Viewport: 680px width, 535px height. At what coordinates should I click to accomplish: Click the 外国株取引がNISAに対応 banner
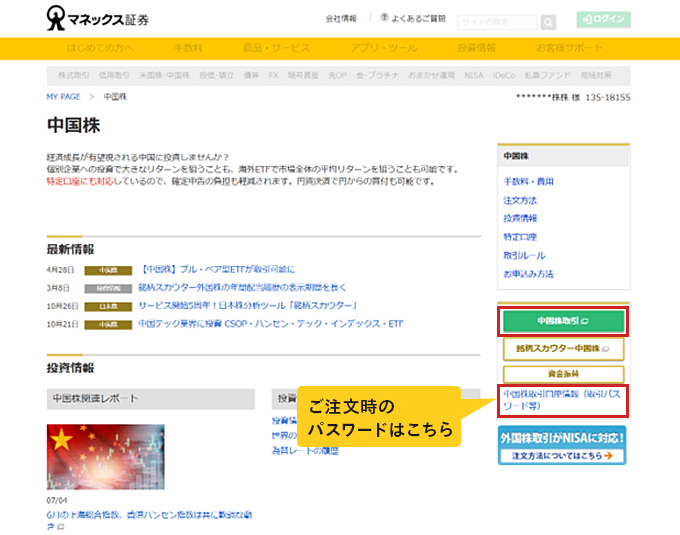point(561,446)
